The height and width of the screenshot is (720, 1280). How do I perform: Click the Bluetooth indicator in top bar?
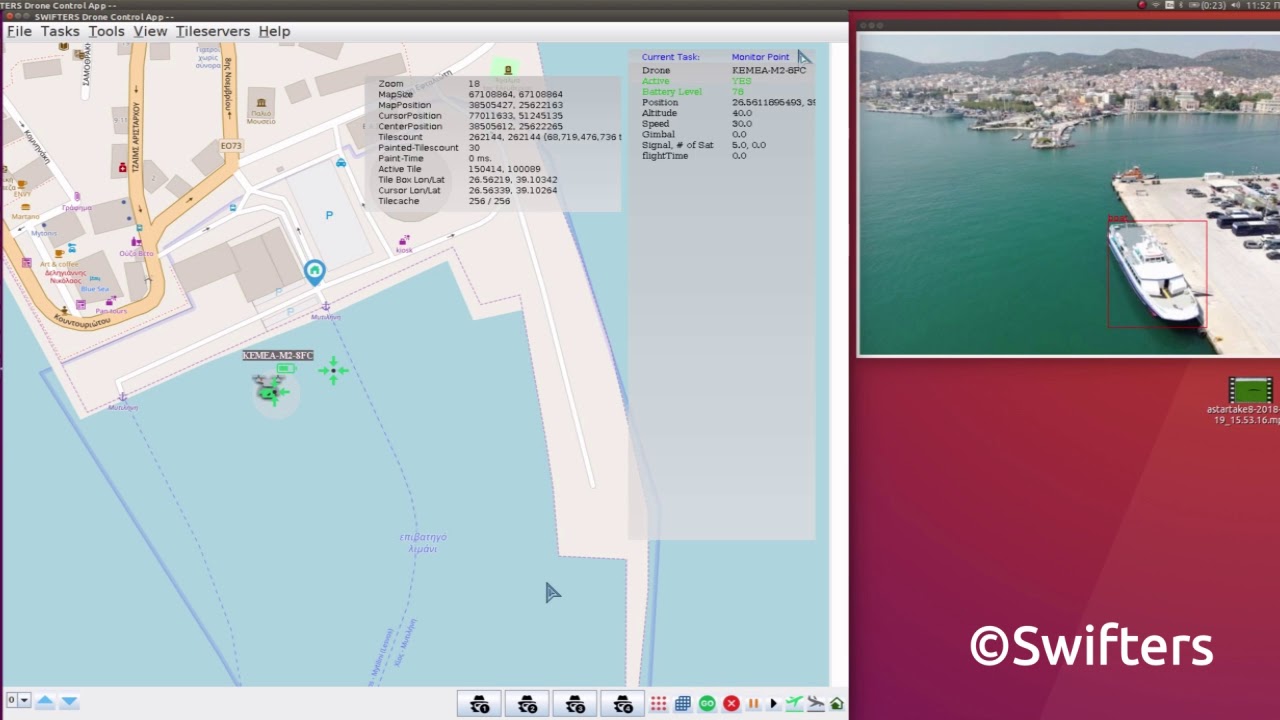point(1180,5)
